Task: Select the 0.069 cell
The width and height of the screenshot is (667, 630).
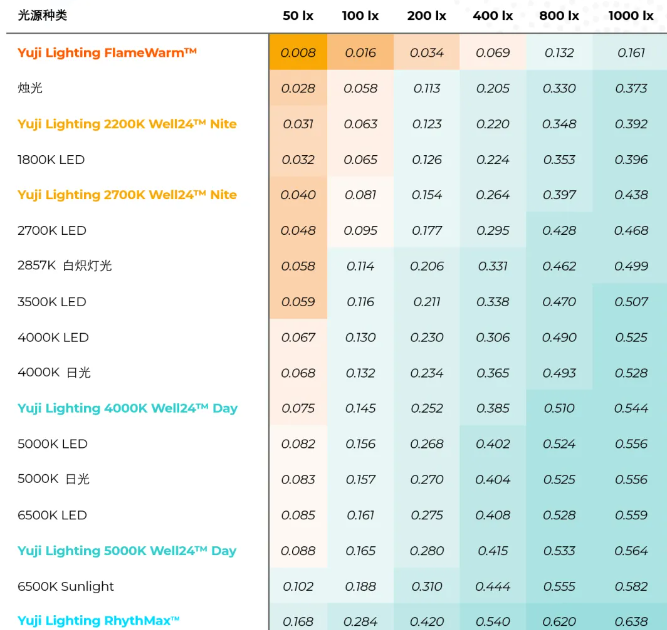Action: [493, 53]
